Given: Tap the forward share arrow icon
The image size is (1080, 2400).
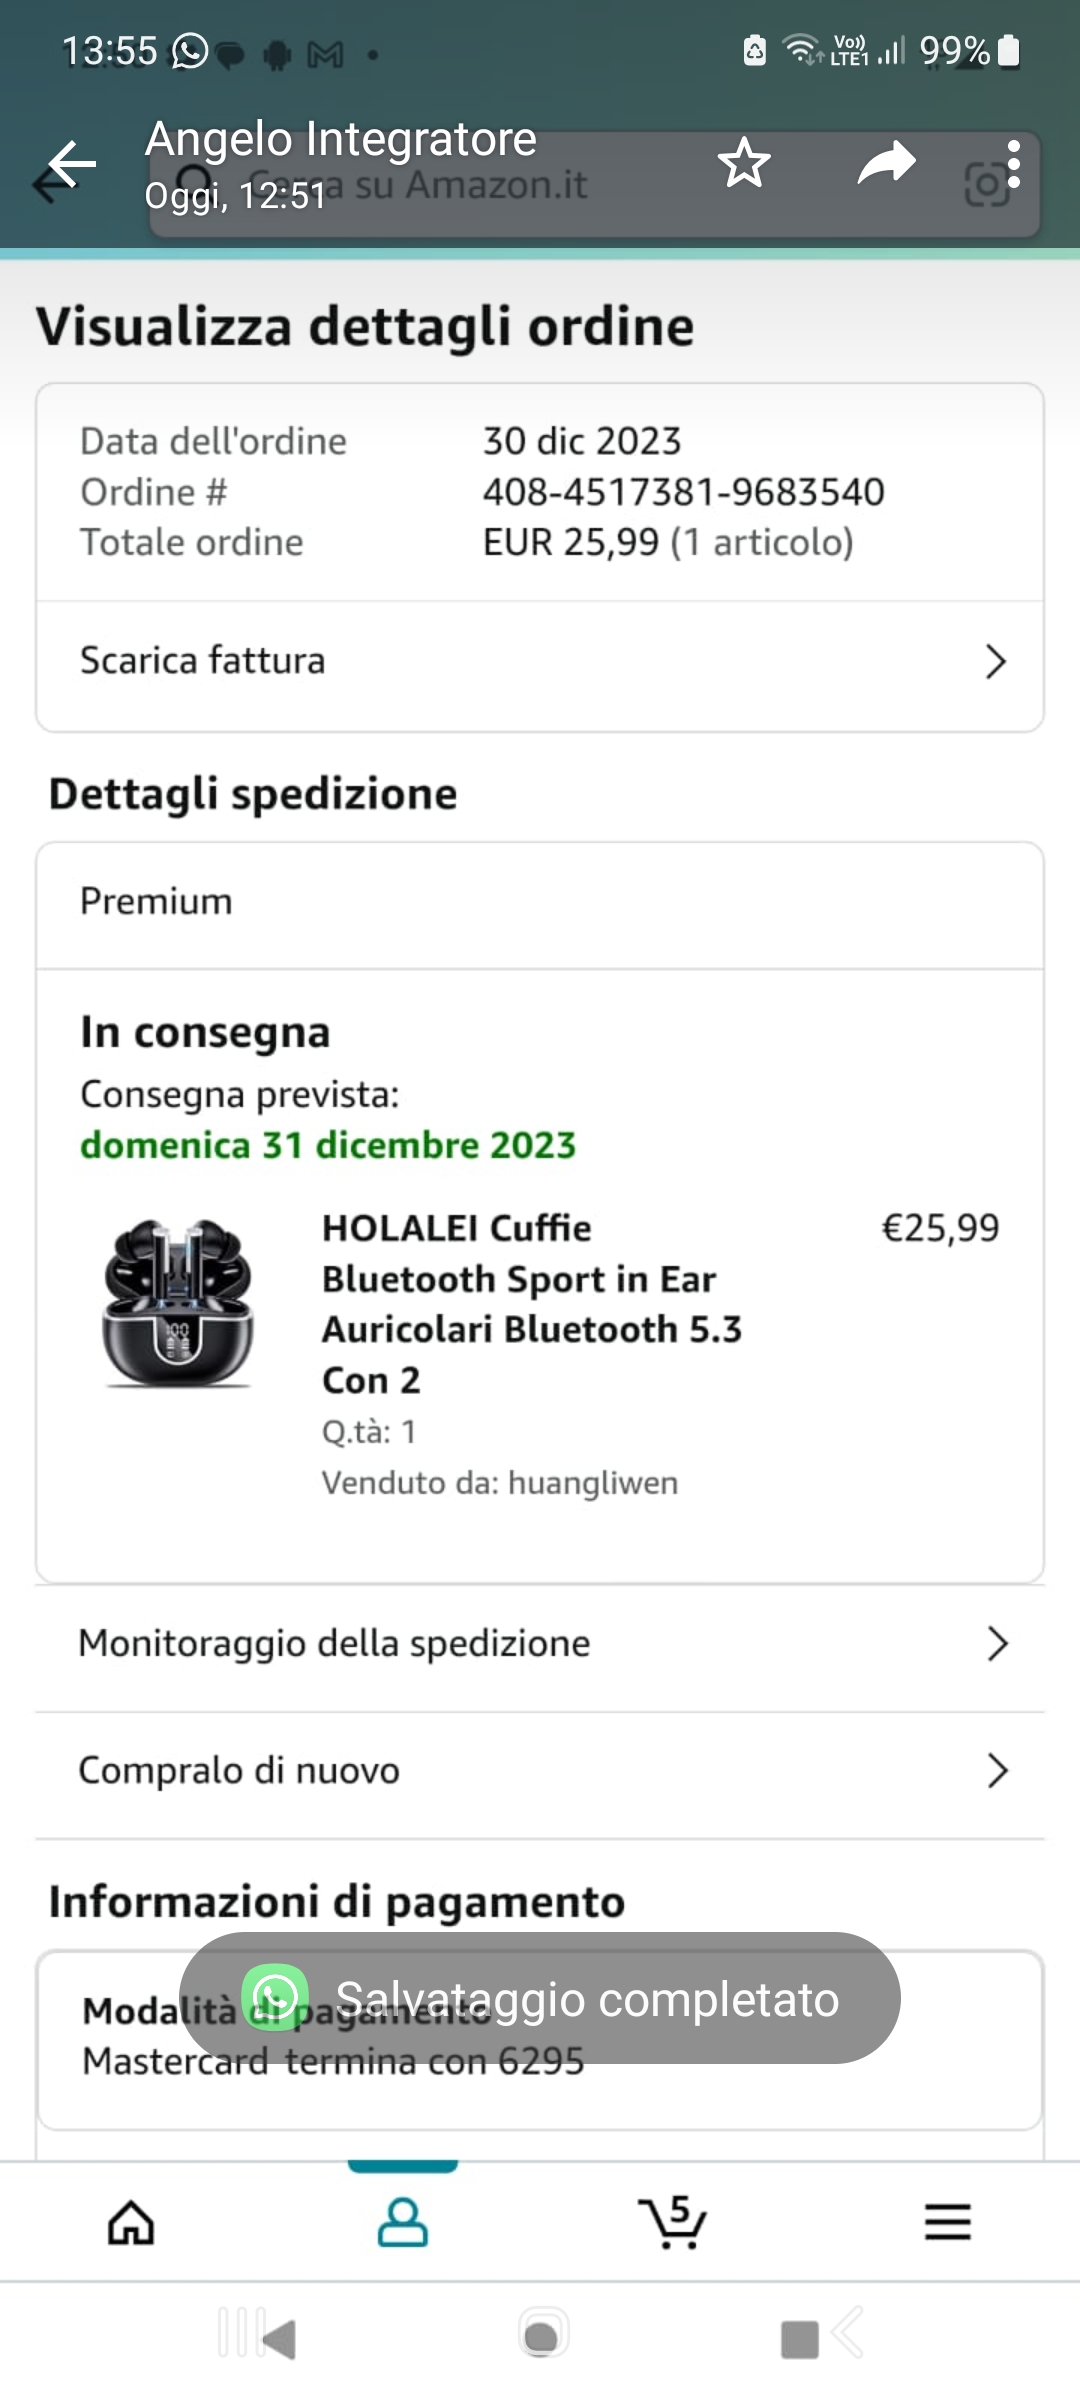Looking at the screenshot, I should [x=886, y=164].
